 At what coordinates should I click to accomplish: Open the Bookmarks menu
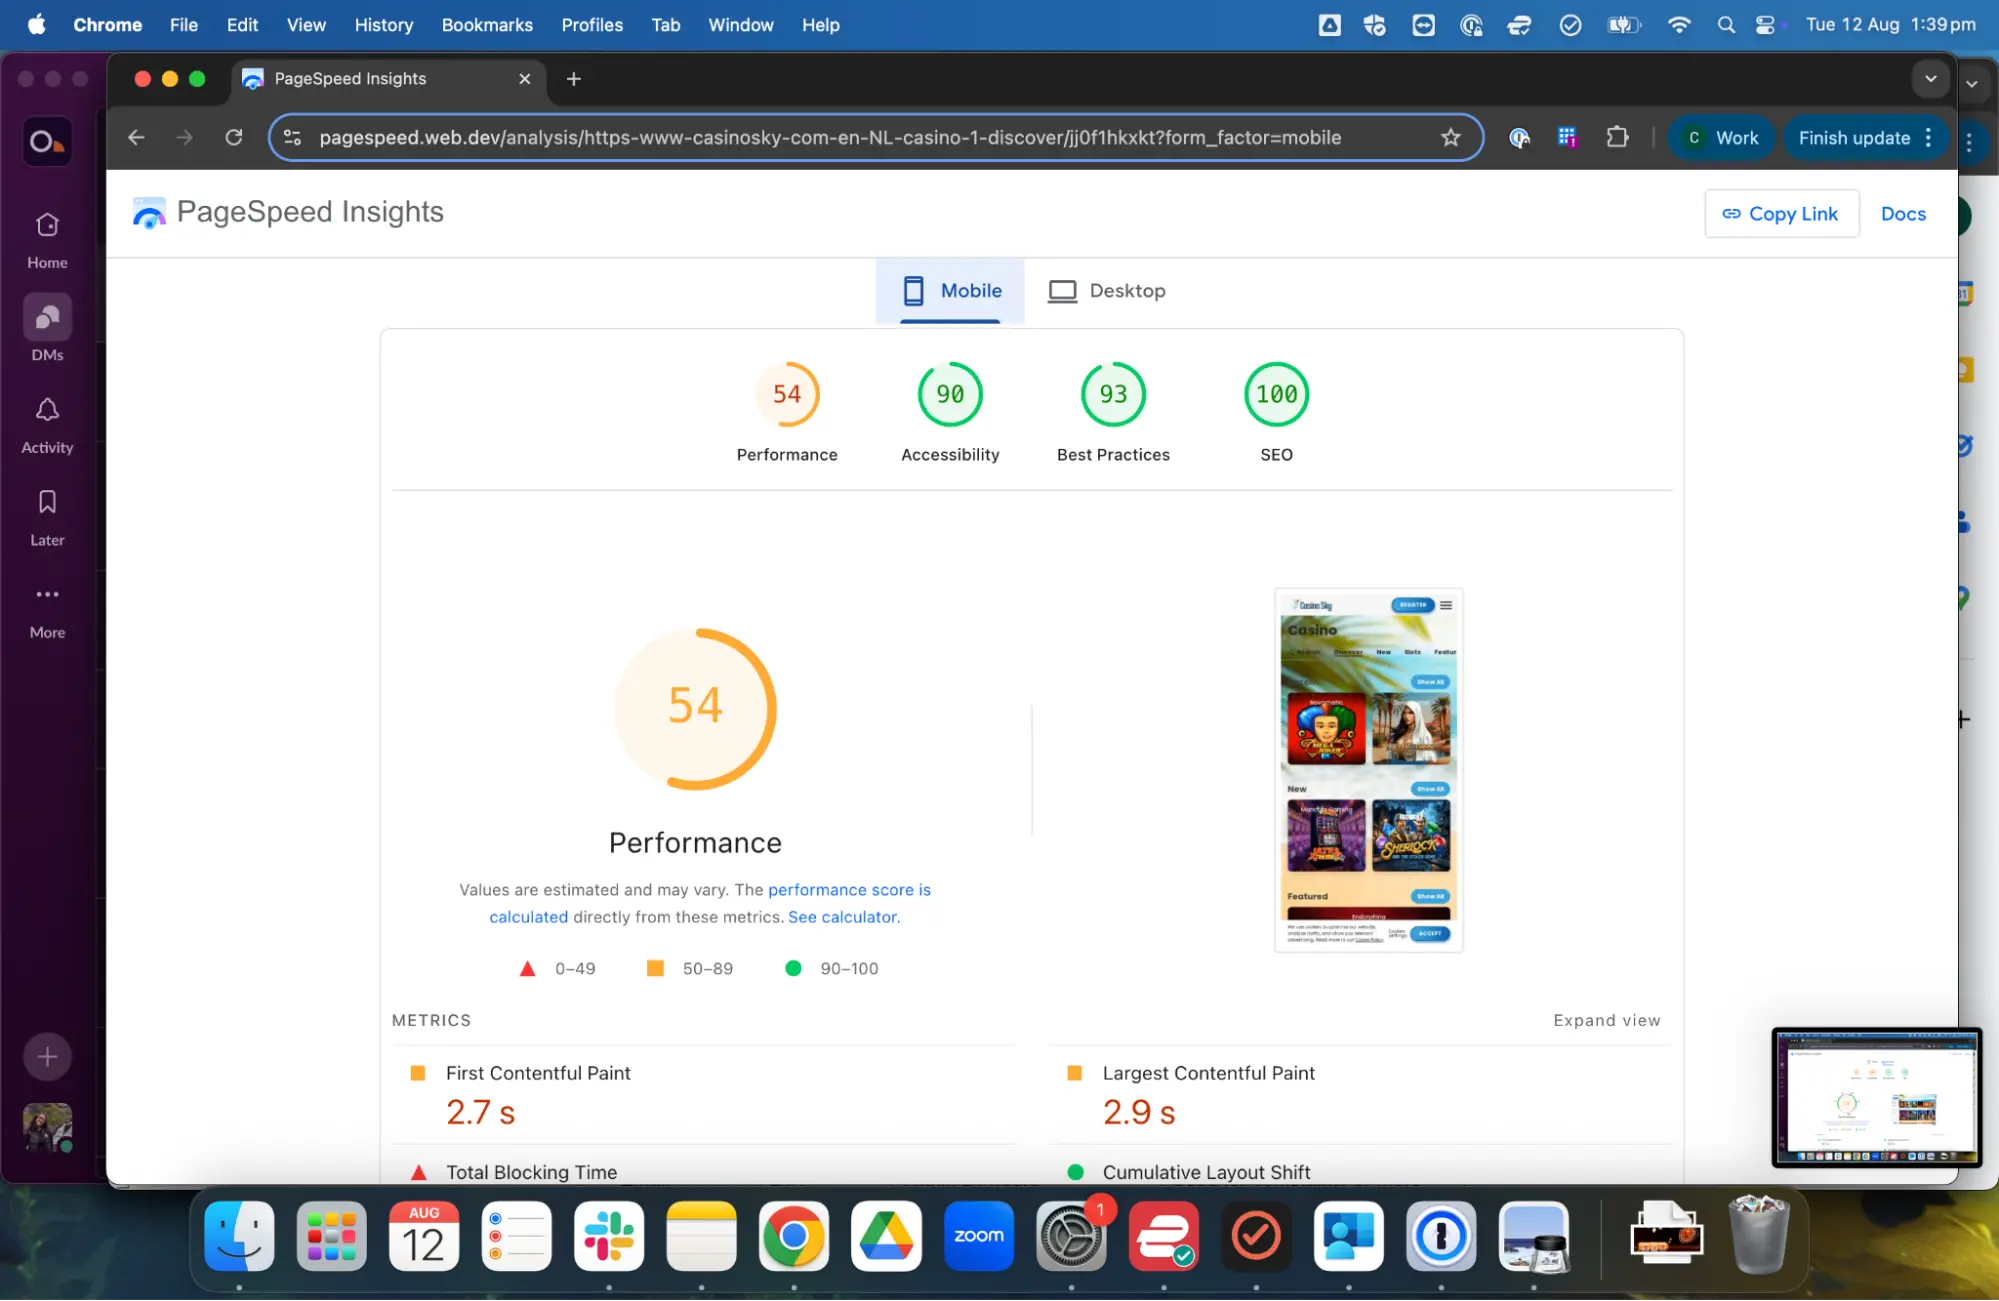tap(487, 25)
